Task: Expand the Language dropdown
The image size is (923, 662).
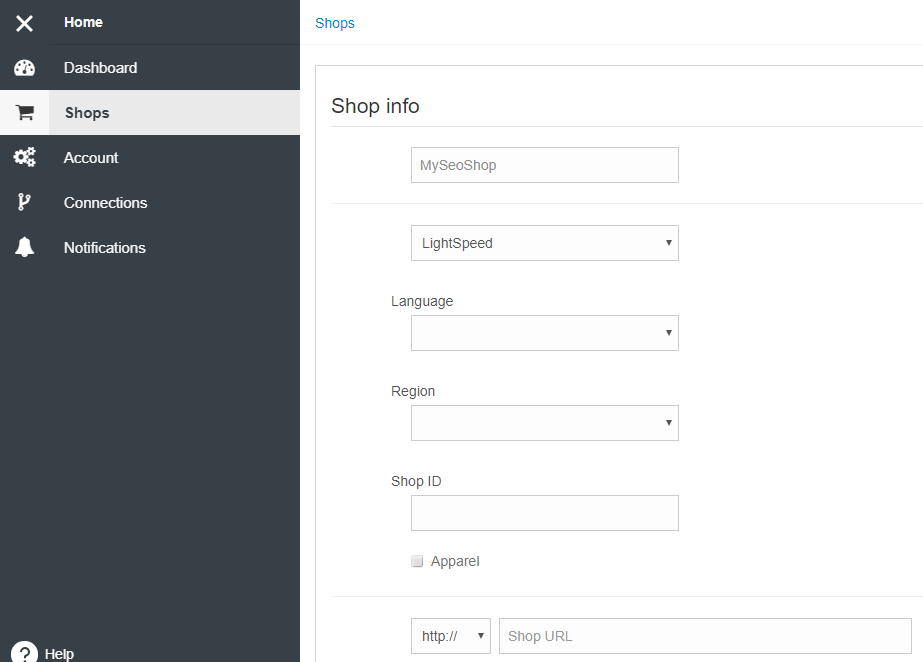Action: tap(544, 333)
